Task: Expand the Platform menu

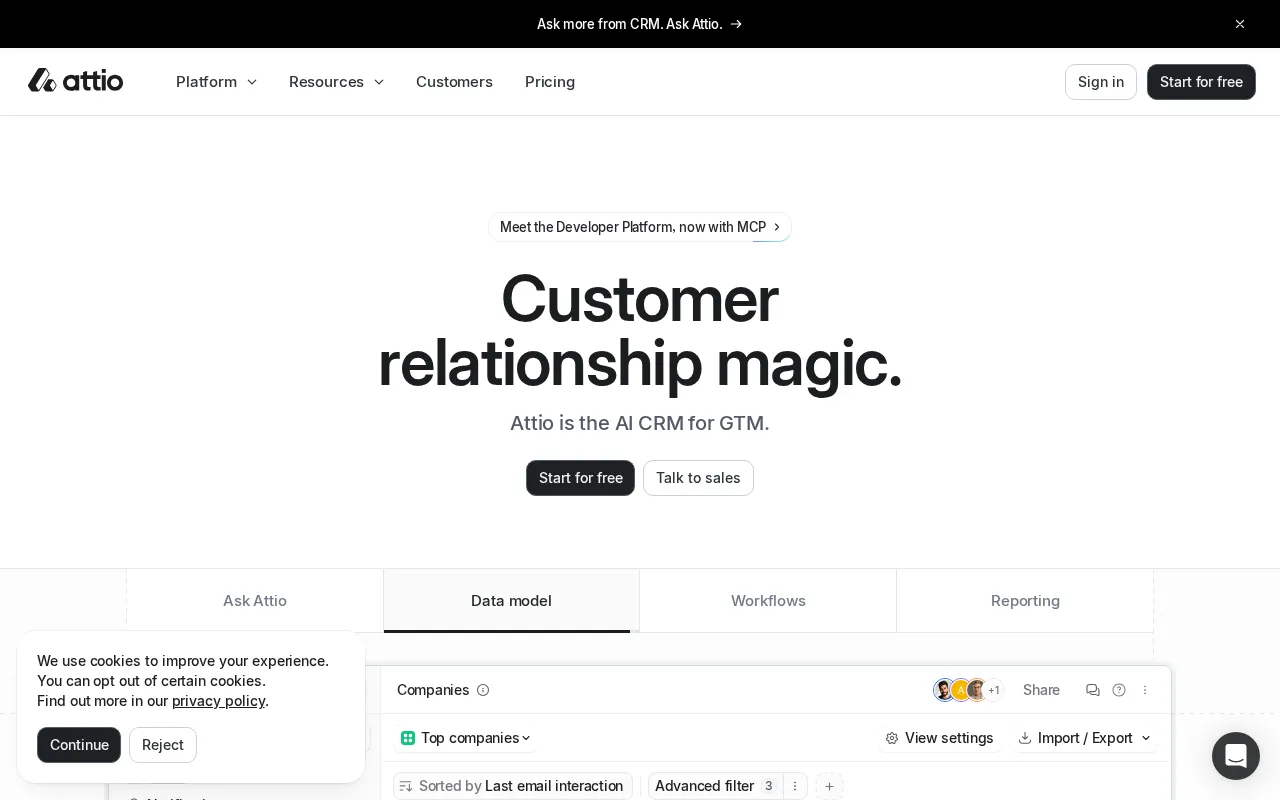Action: coord(217,82)
